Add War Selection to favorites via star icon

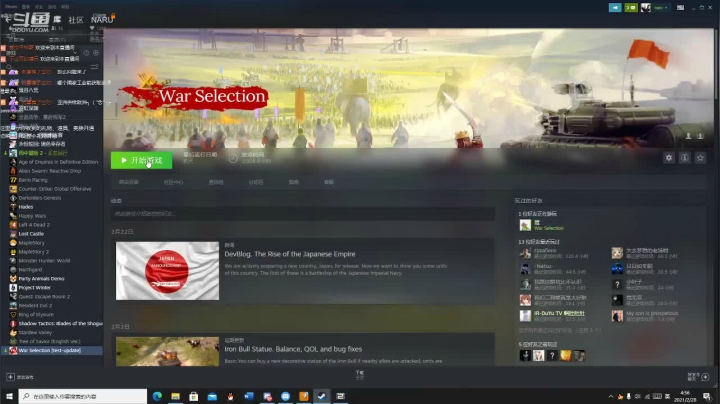(700, 158)
